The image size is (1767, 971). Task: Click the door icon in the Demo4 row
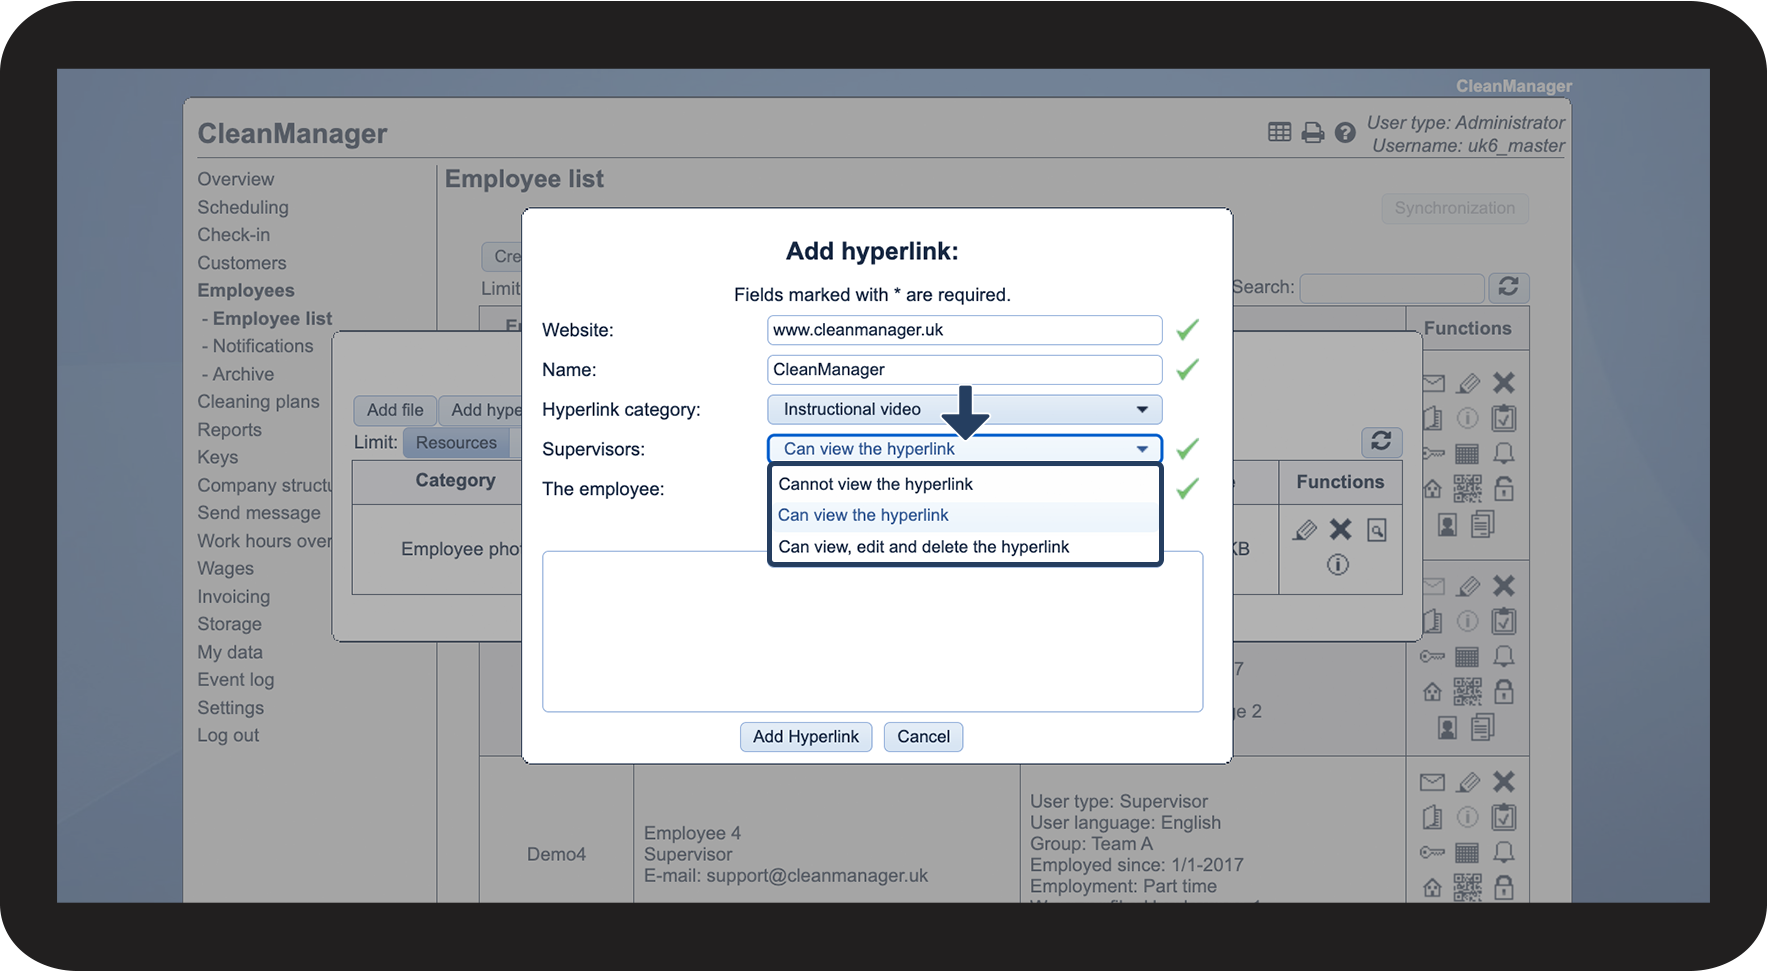coord(1432,817)
